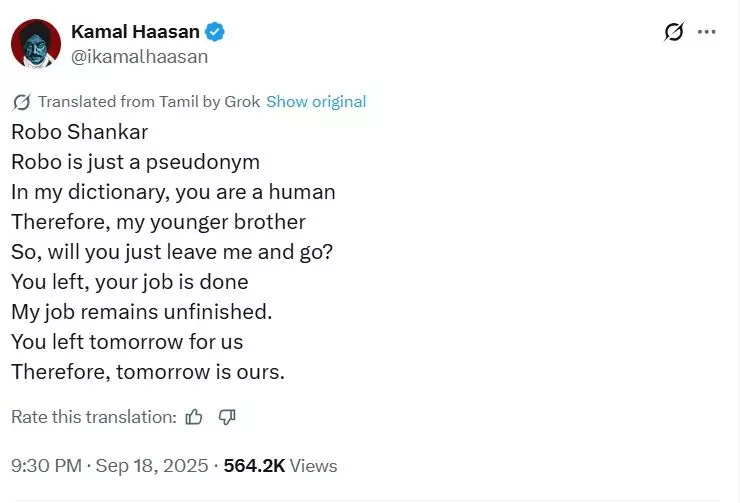
Task: Click the Kamal Haasan display name
Action: click(x=135, y=32)
